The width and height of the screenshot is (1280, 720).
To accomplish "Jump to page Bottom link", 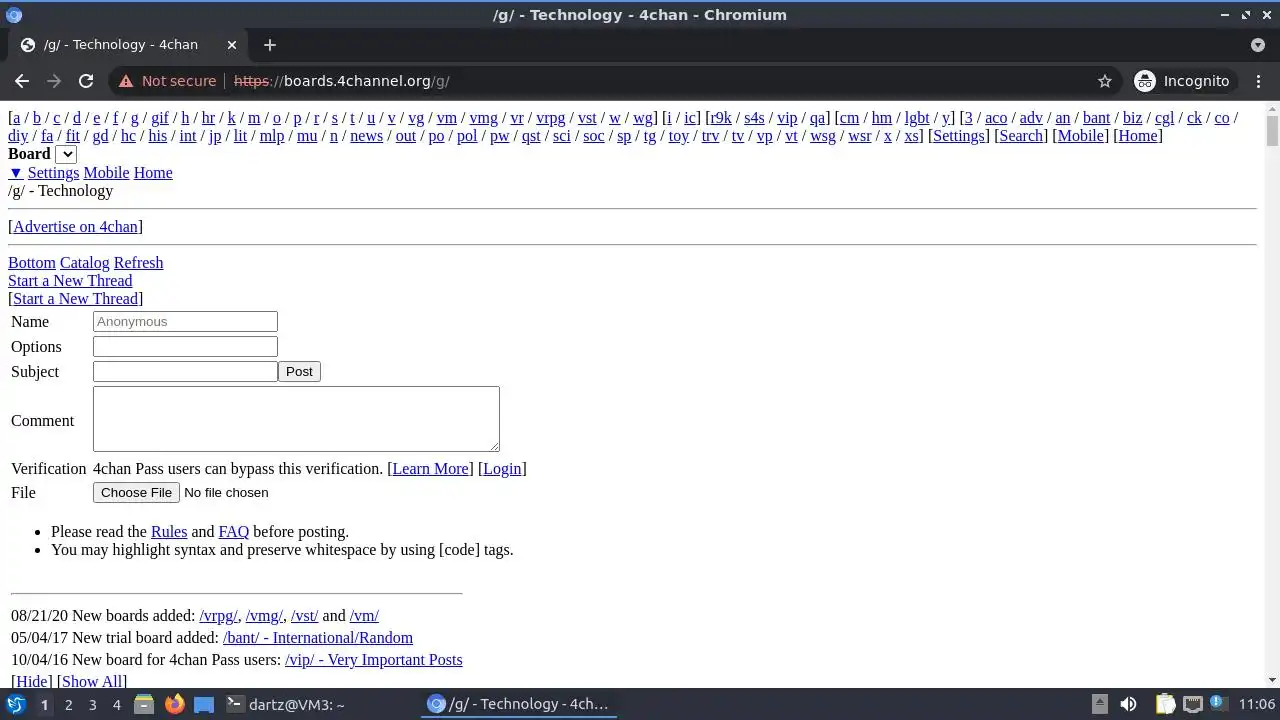I will (32, 263).
